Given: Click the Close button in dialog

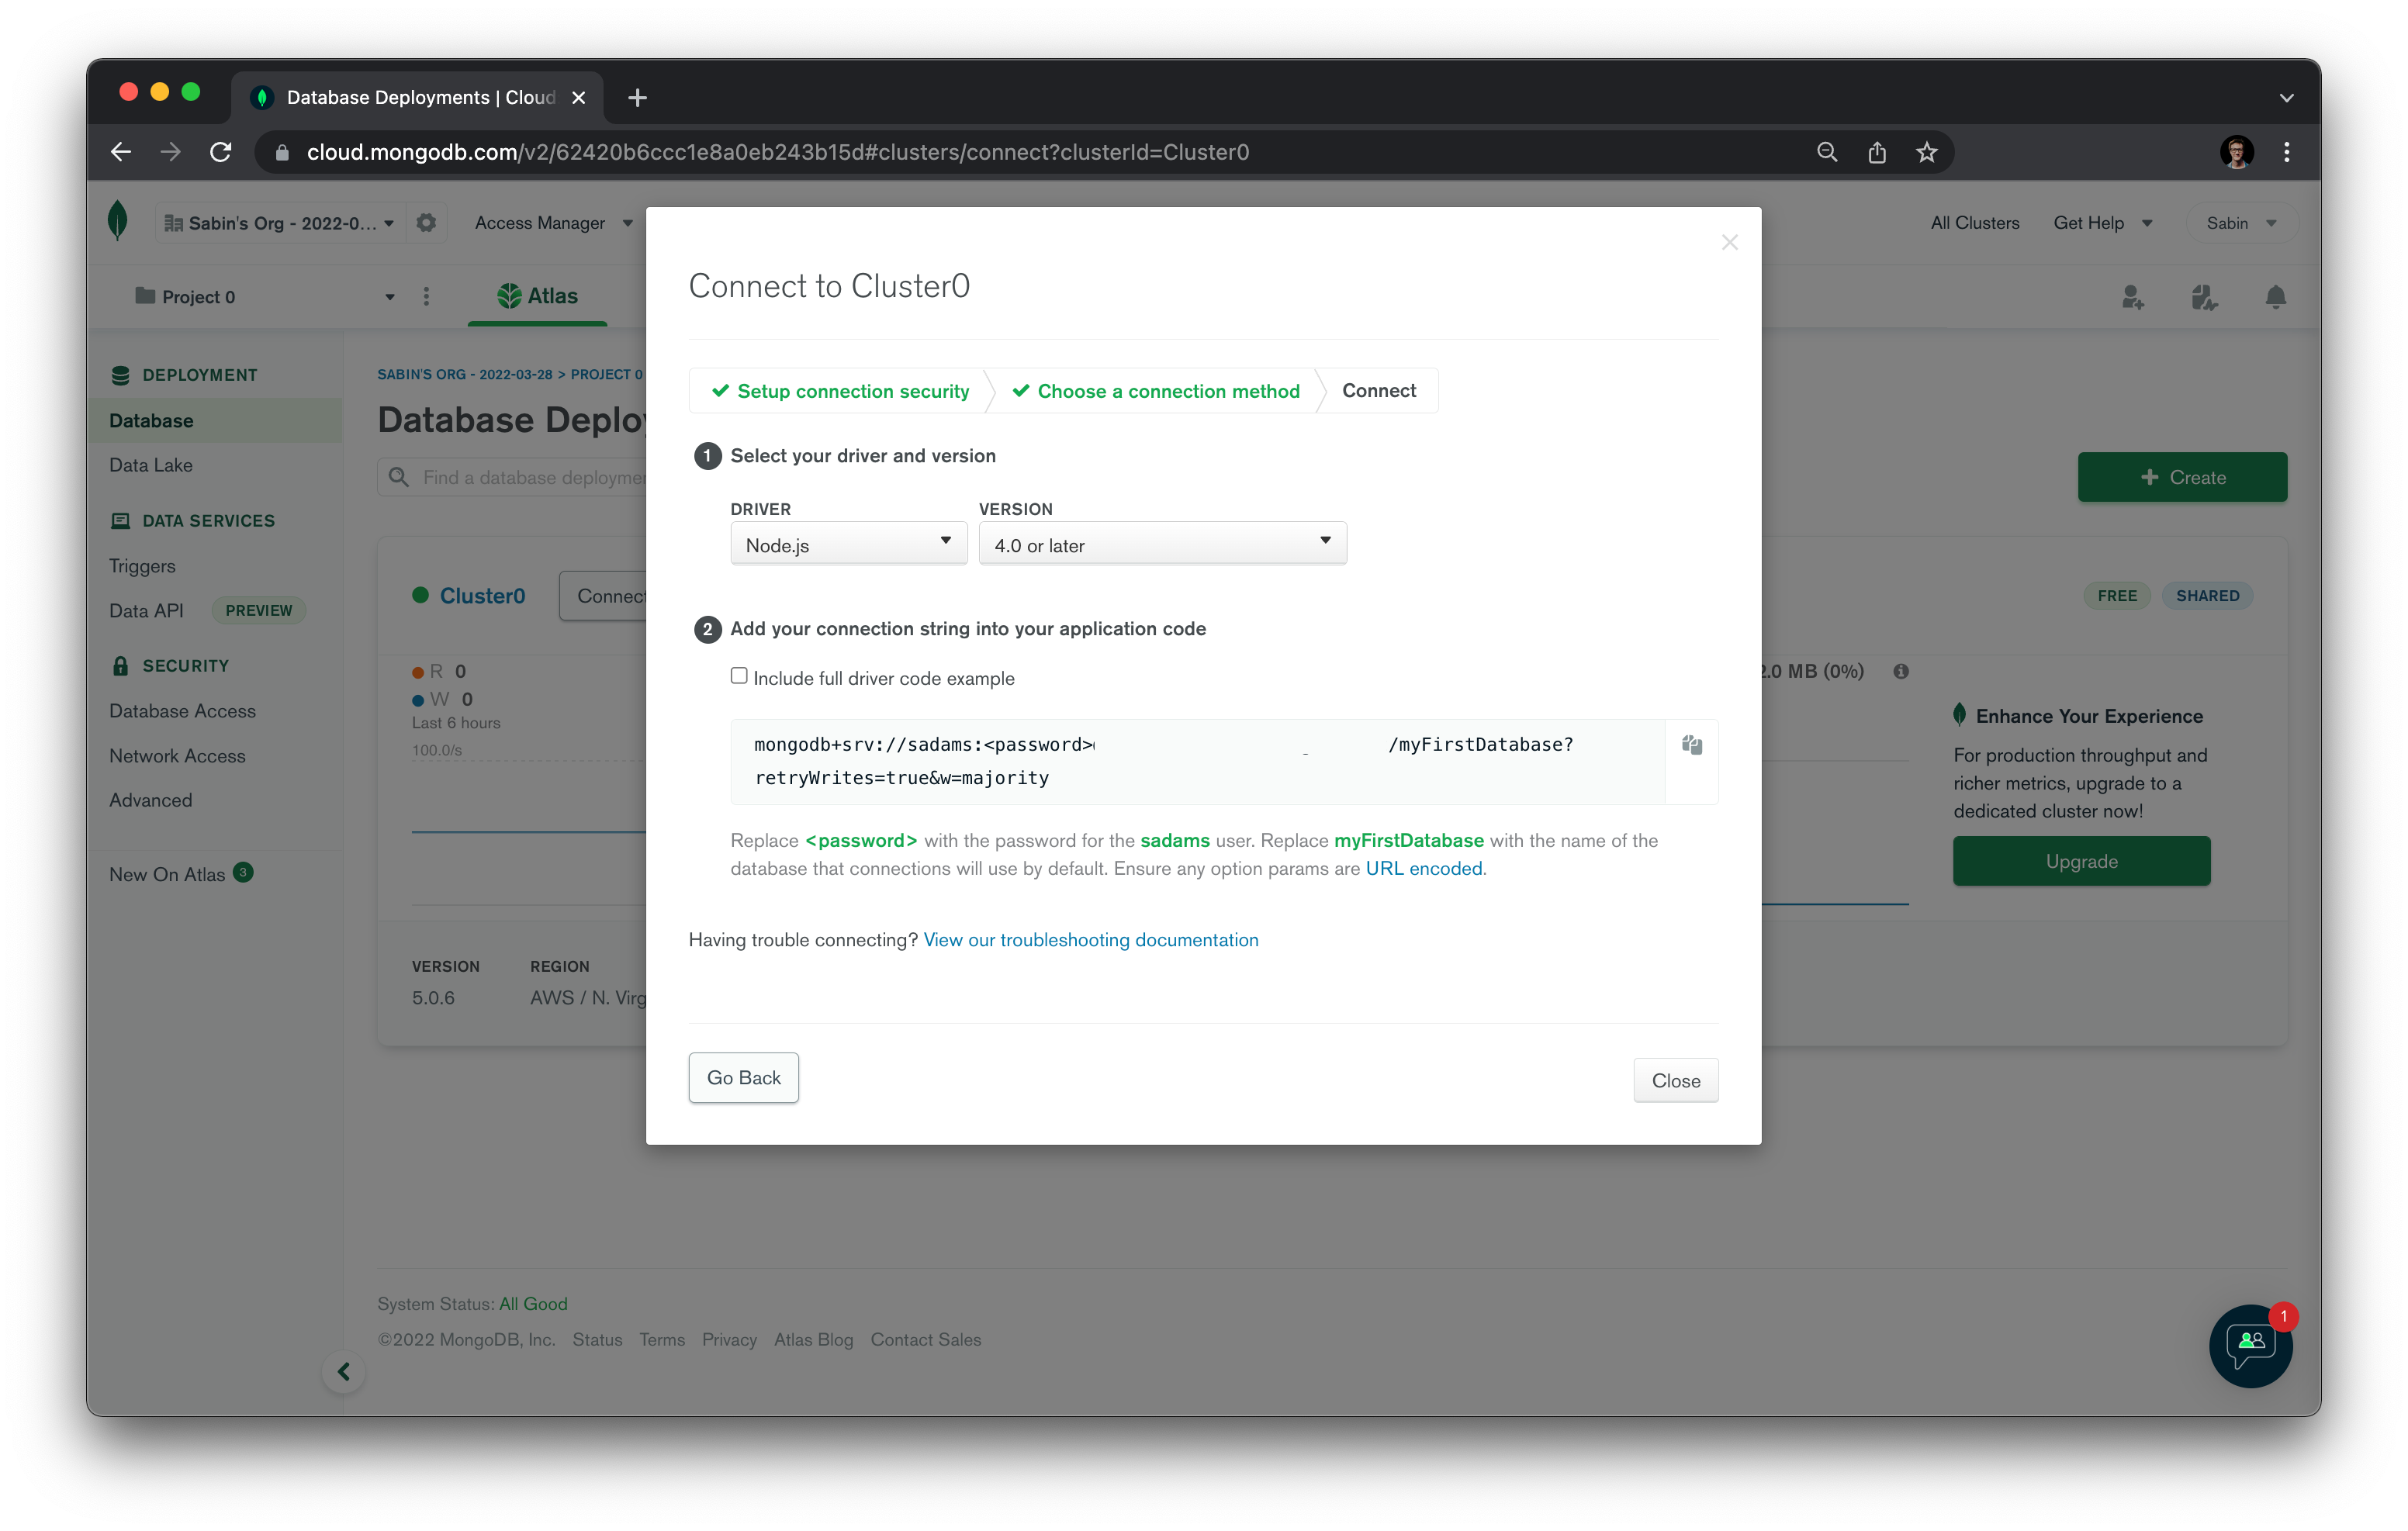Looking at the screenshot, I should tap(1675, 1080).
